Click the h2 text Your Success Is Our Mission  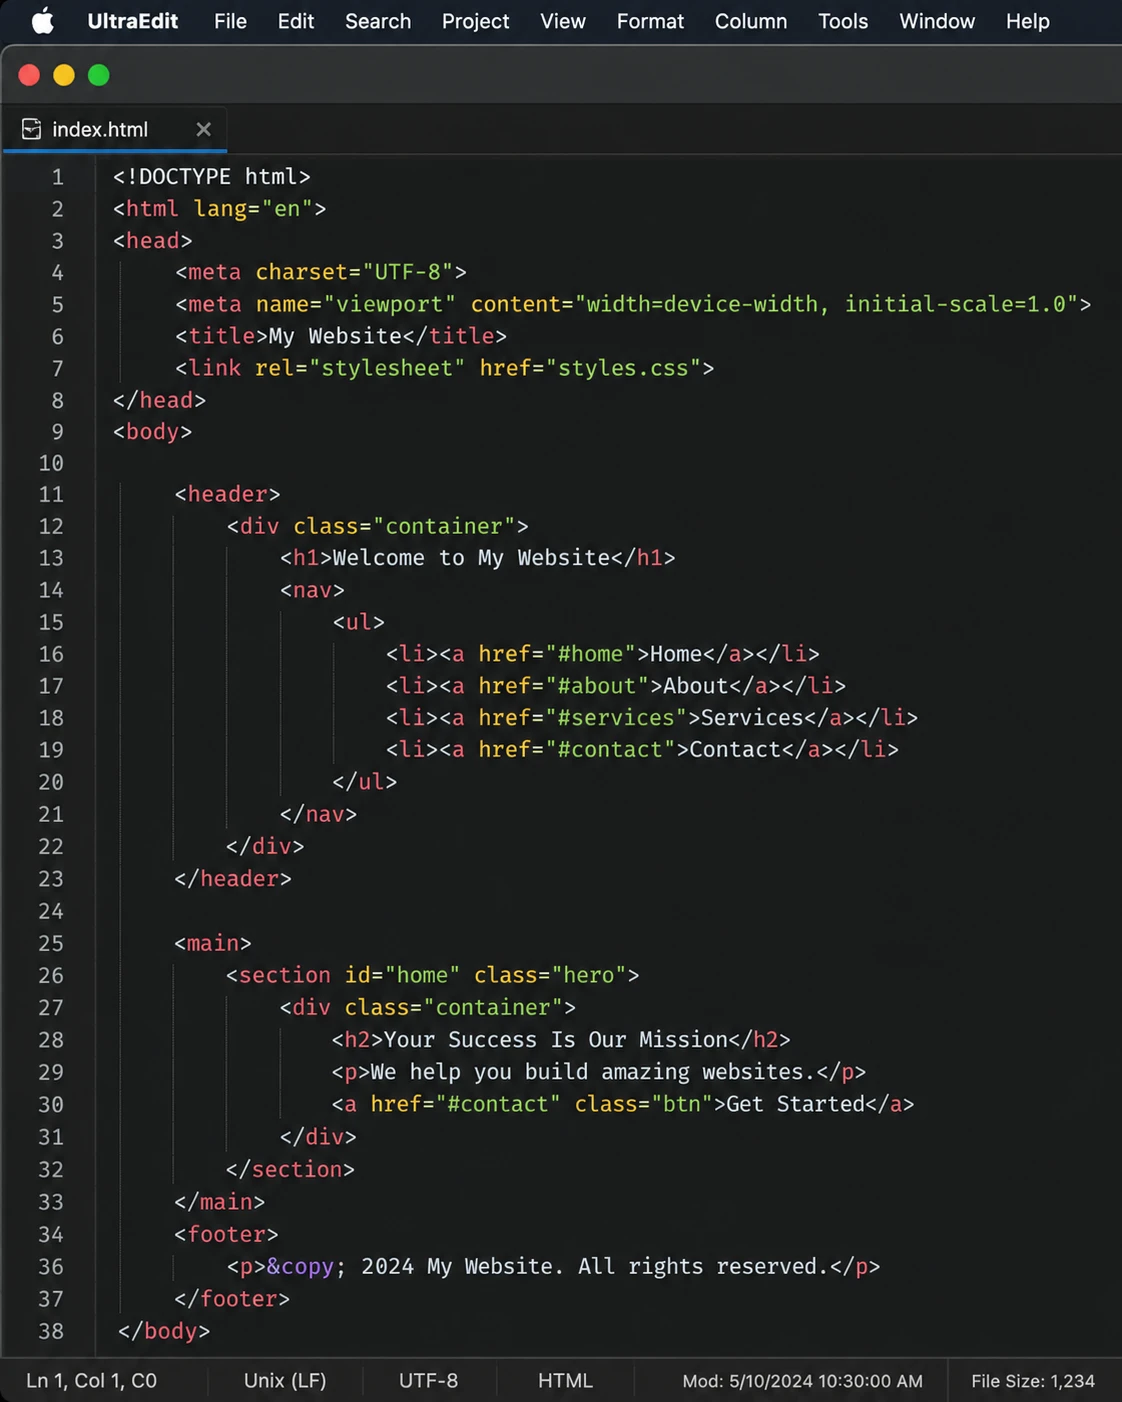(556, 1040)
